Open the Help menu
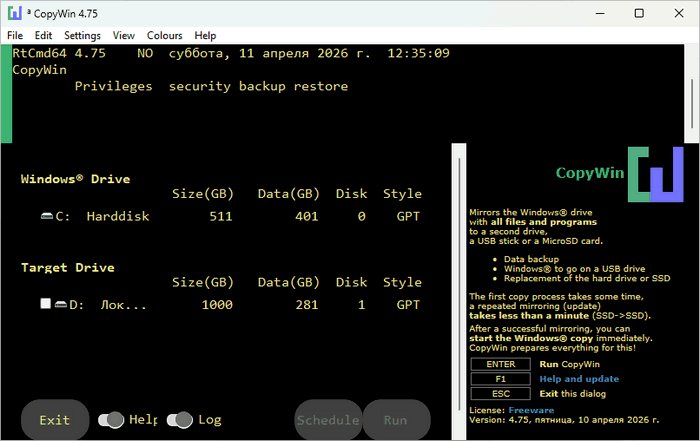This screenshot has width=700, height=441. [205, 35]
